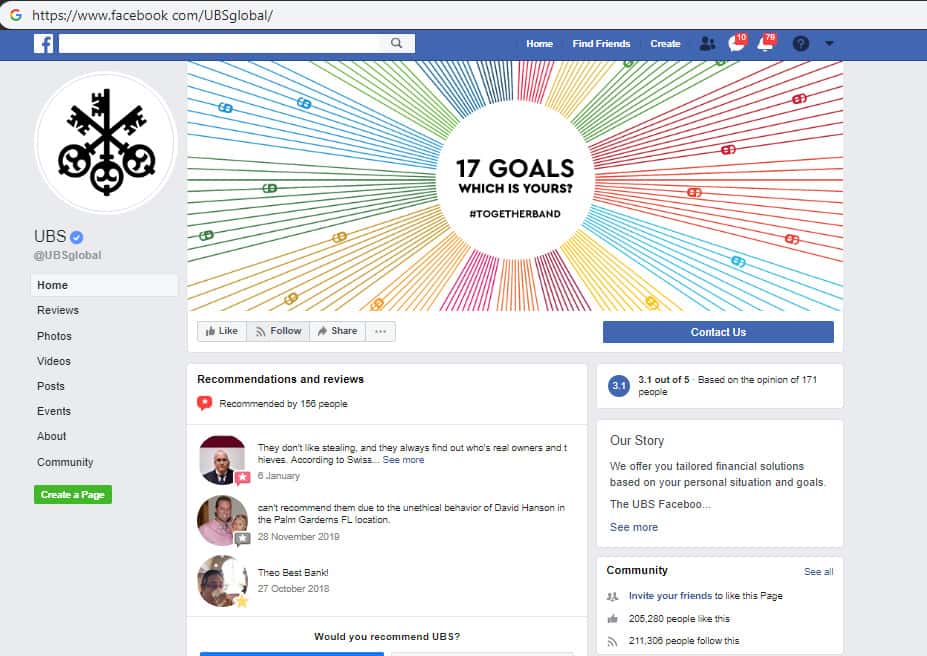Open the three-dots more options button
Viewport: 927px width, 656px height.
pos(381,331)
